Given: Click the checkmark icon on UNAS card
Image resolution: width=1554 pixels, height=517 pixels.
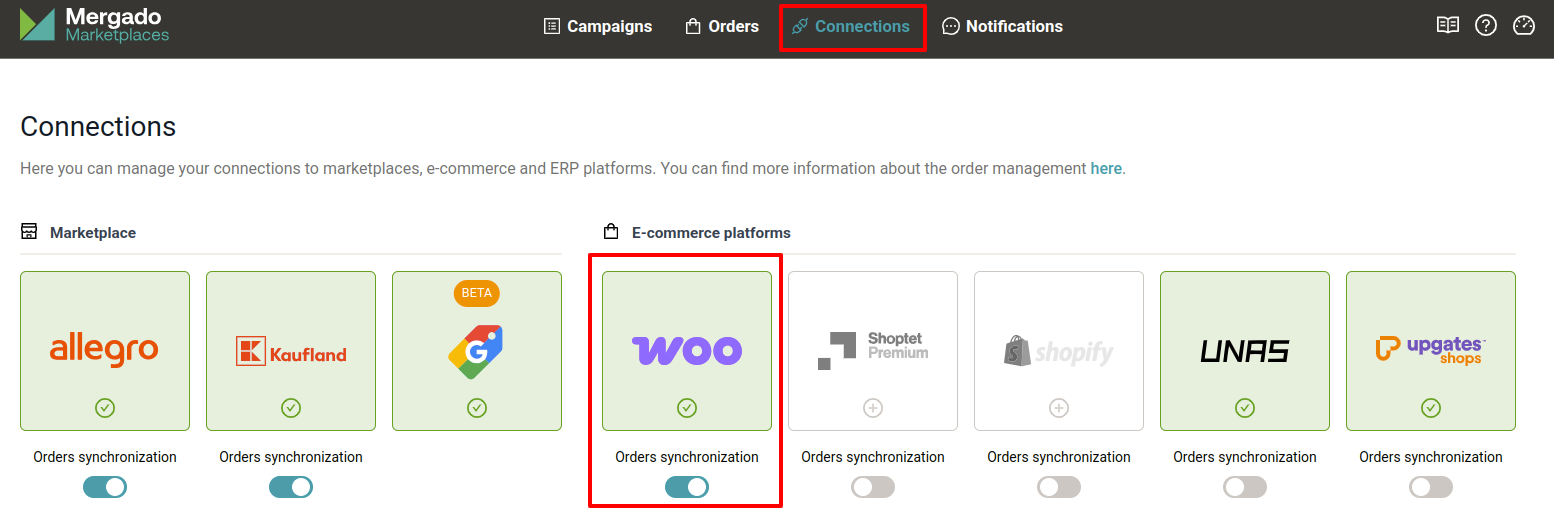Looking at the screenshot, I should point(1245,408).
